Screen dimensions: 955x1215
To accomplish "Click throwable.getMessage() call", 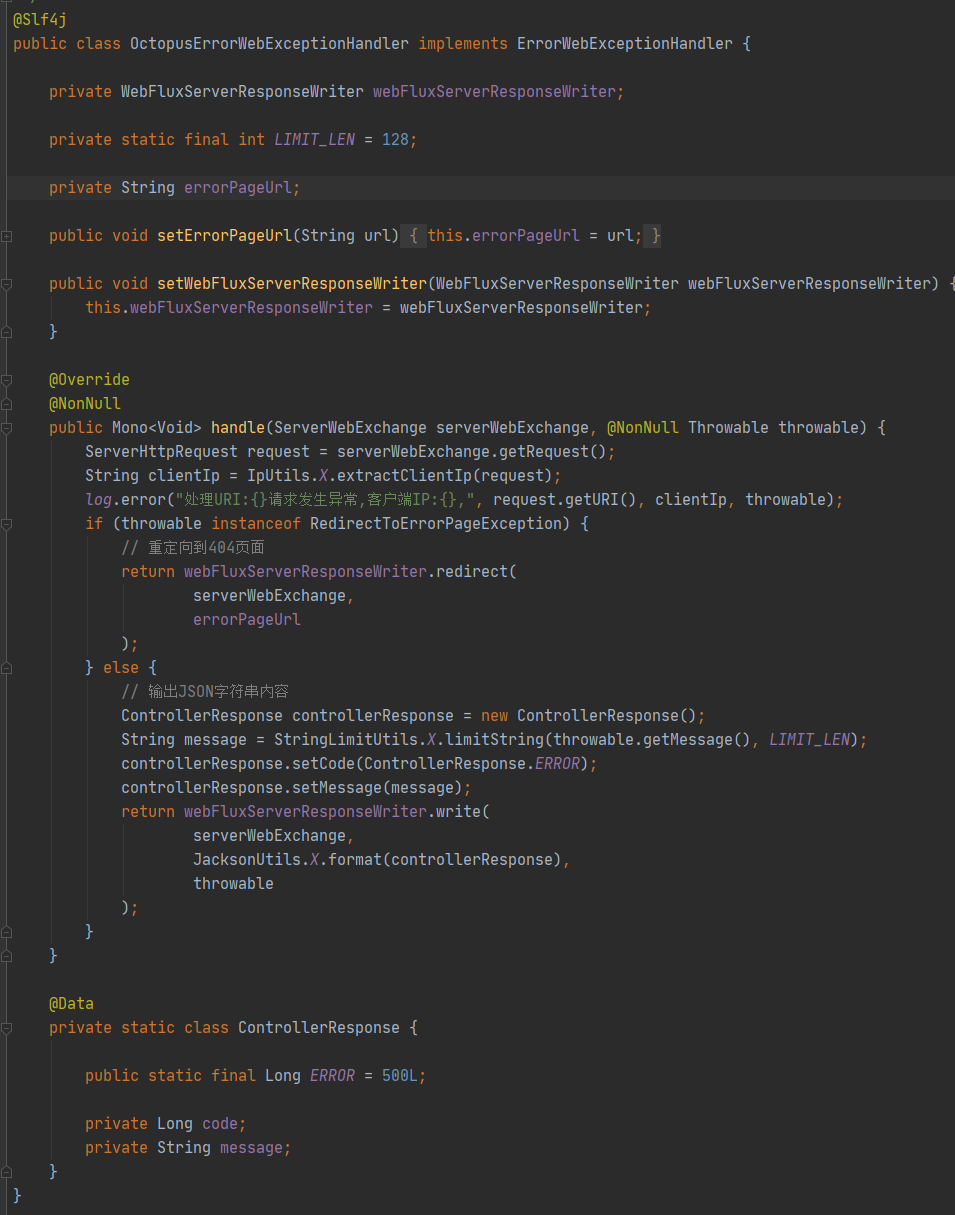I will pyautogui.click(x=652, y=740).
